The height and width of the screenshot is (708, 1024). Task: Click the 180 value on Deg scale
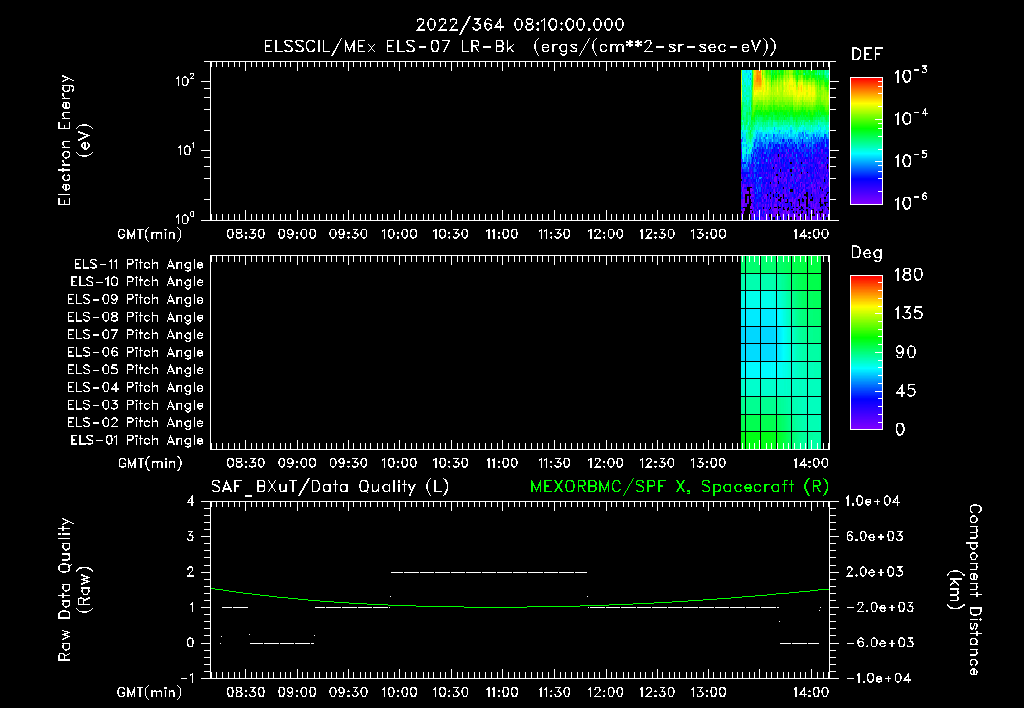(908, 275)
